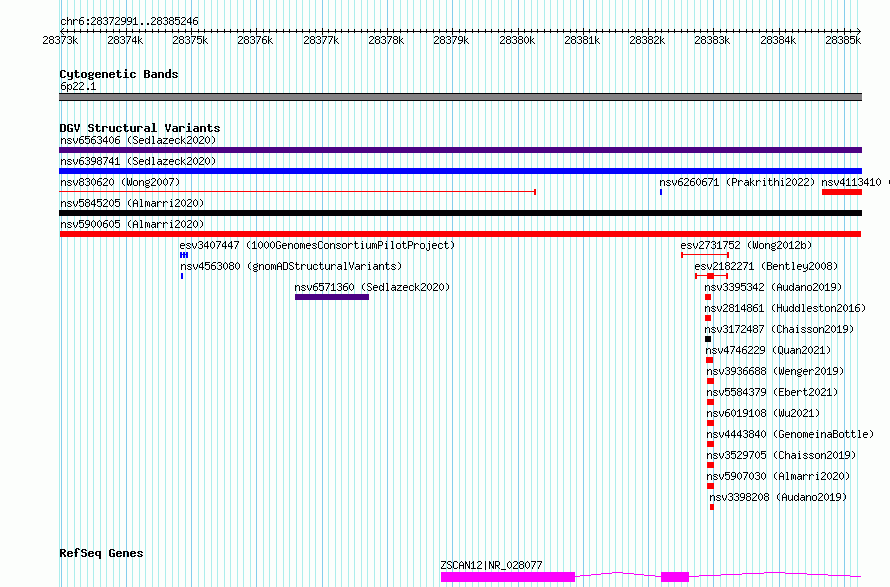Open nsv5900605 (Almarri2020) label
The image size is (890, 587).
132,224
